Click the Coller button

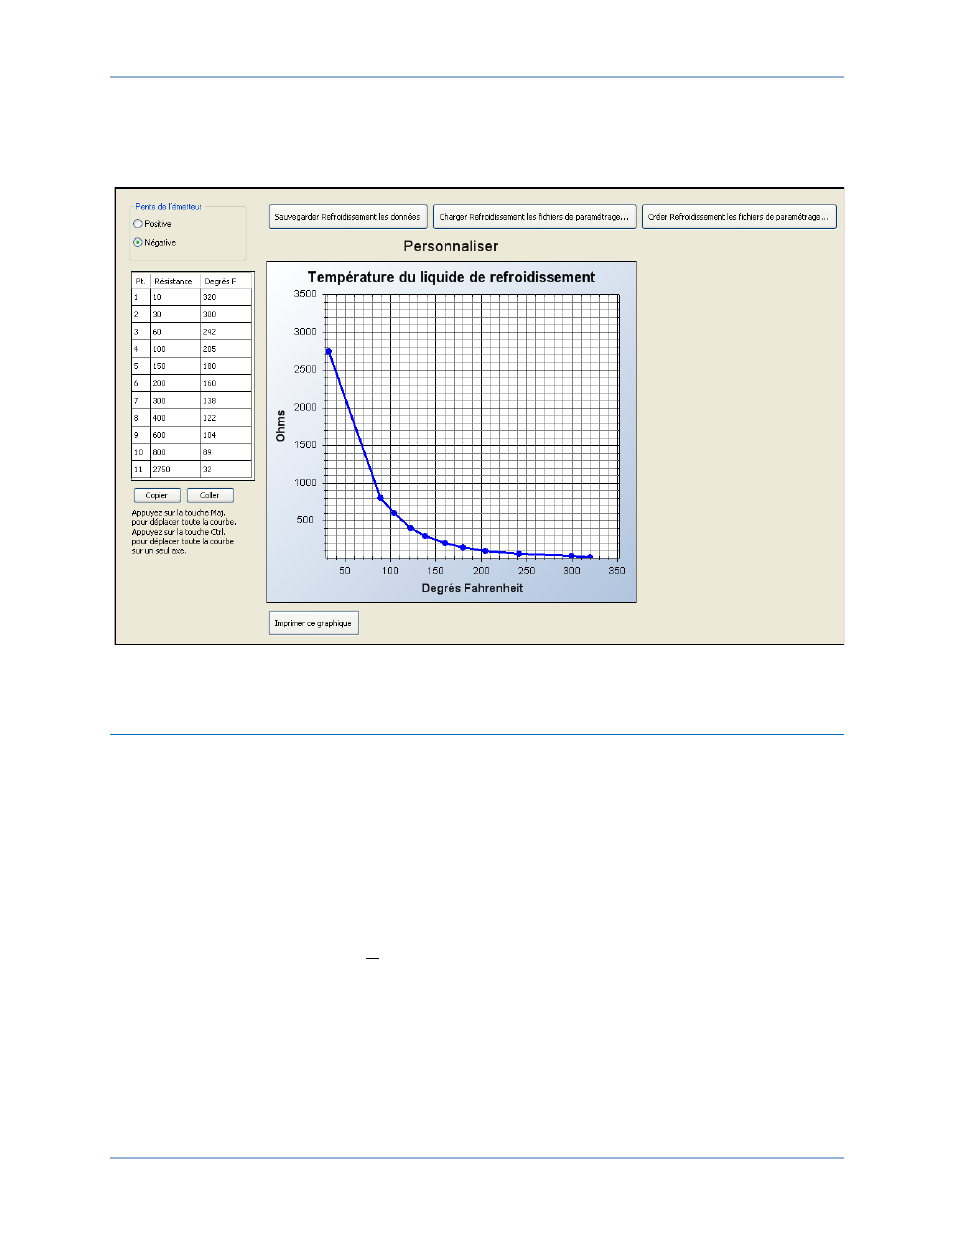210,495
